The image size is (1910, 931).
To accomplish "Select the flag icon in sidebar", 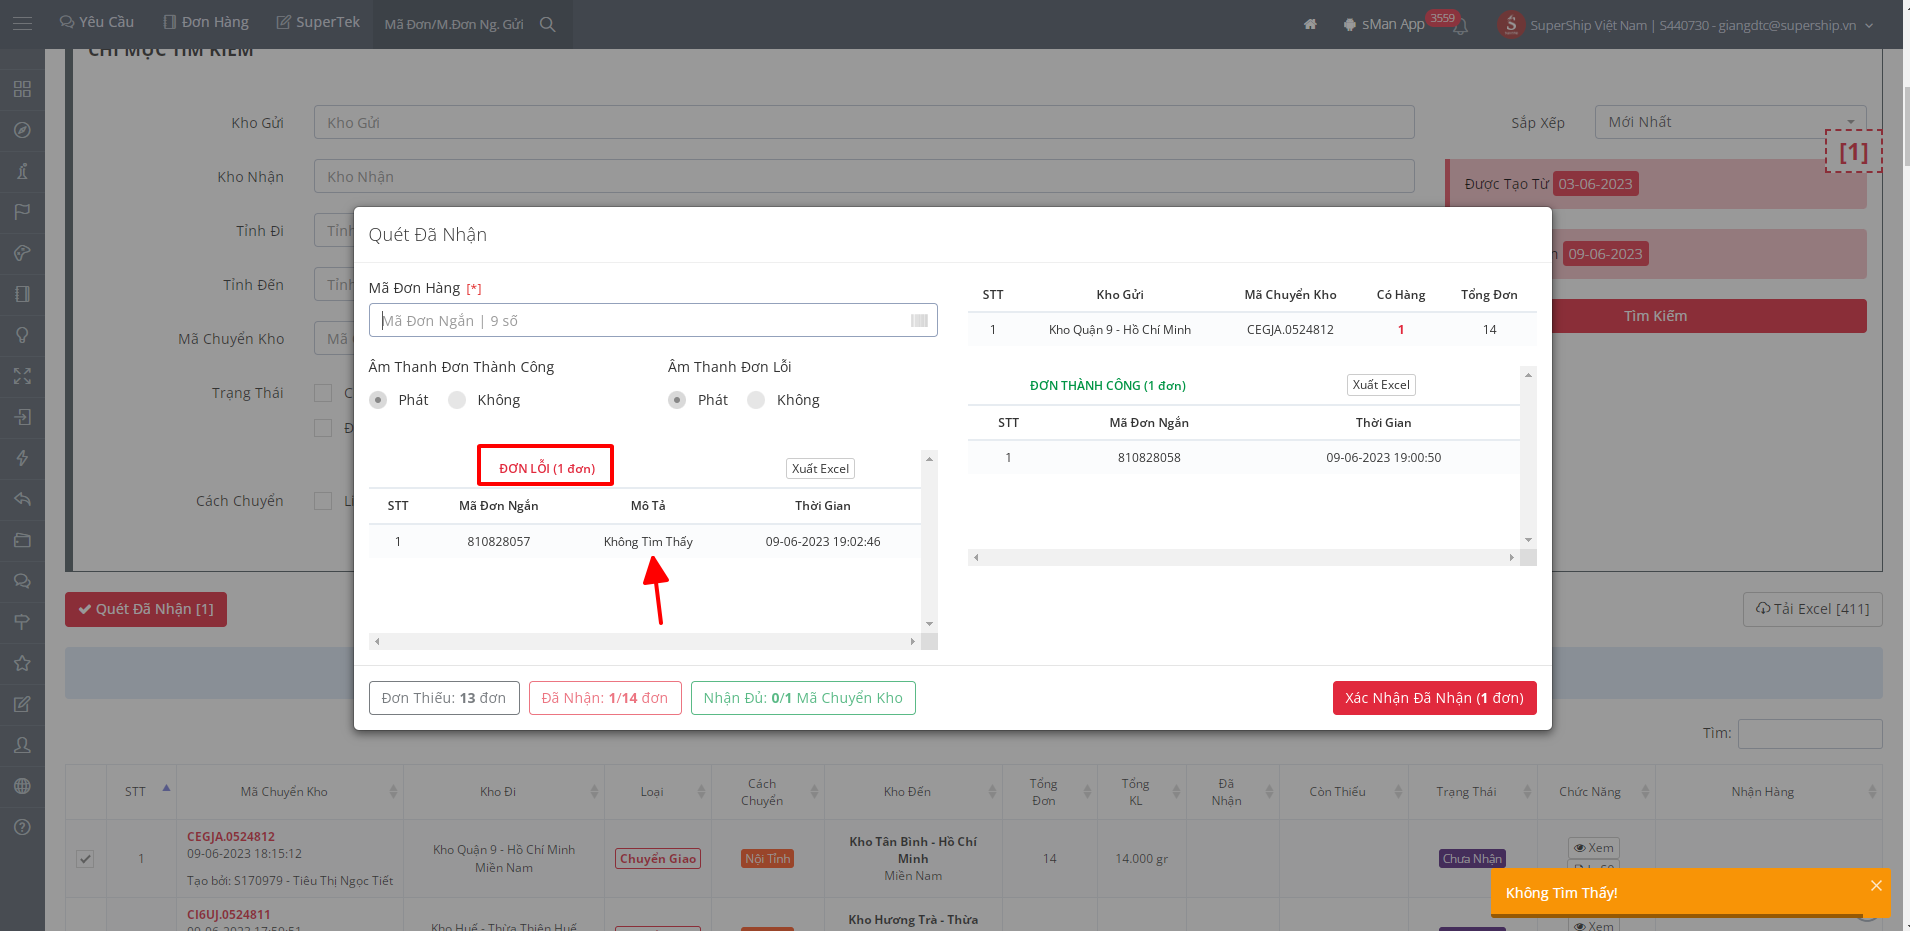I will [x=22, y=212].
